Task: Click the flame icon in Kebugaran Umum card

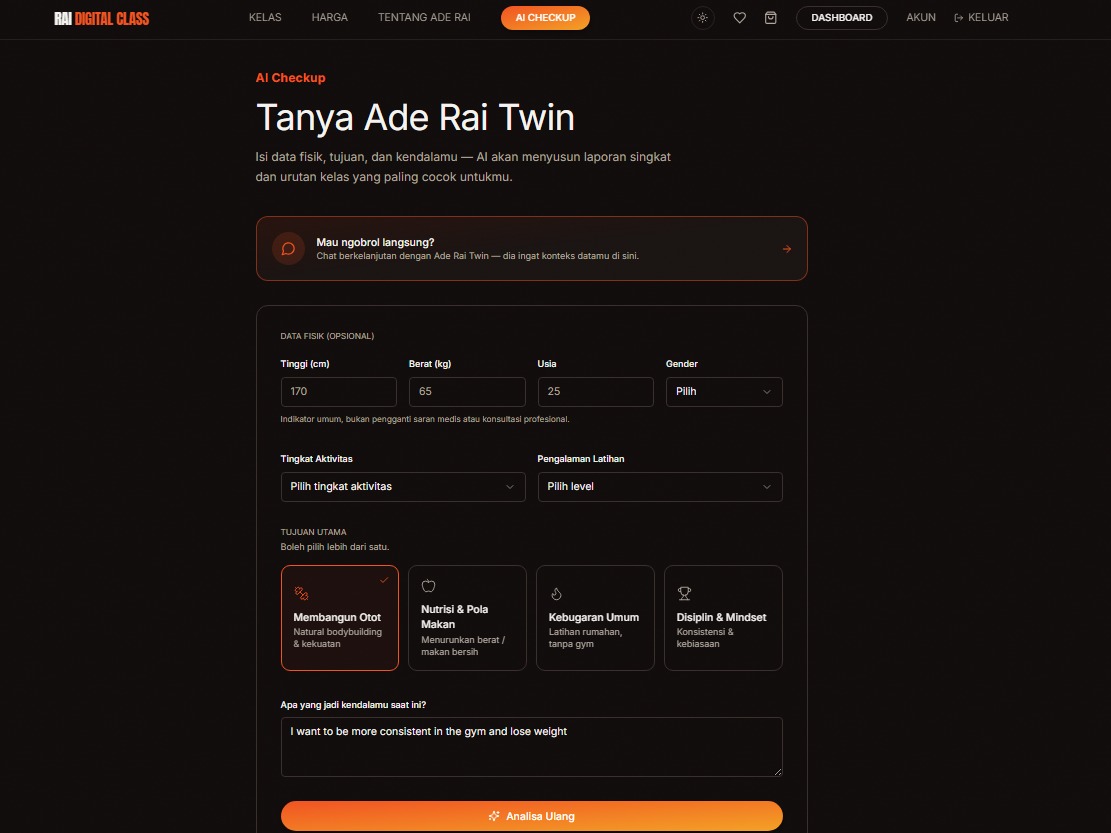Action: click(556, 594)
